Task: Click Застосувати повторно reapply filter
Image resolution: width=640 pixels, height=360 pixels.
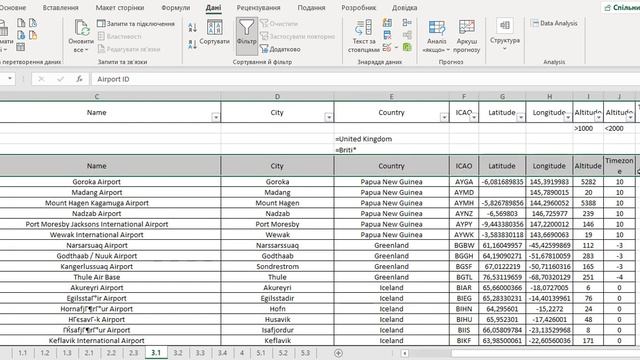Action: pyautogui.click(x=297, y=36)
